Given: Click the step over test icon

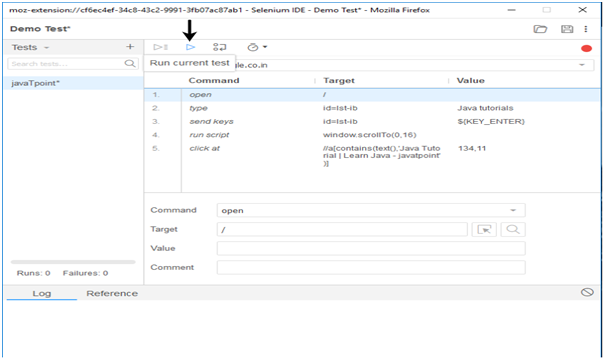Looking at the screenshot, I should tap(220, 47).
